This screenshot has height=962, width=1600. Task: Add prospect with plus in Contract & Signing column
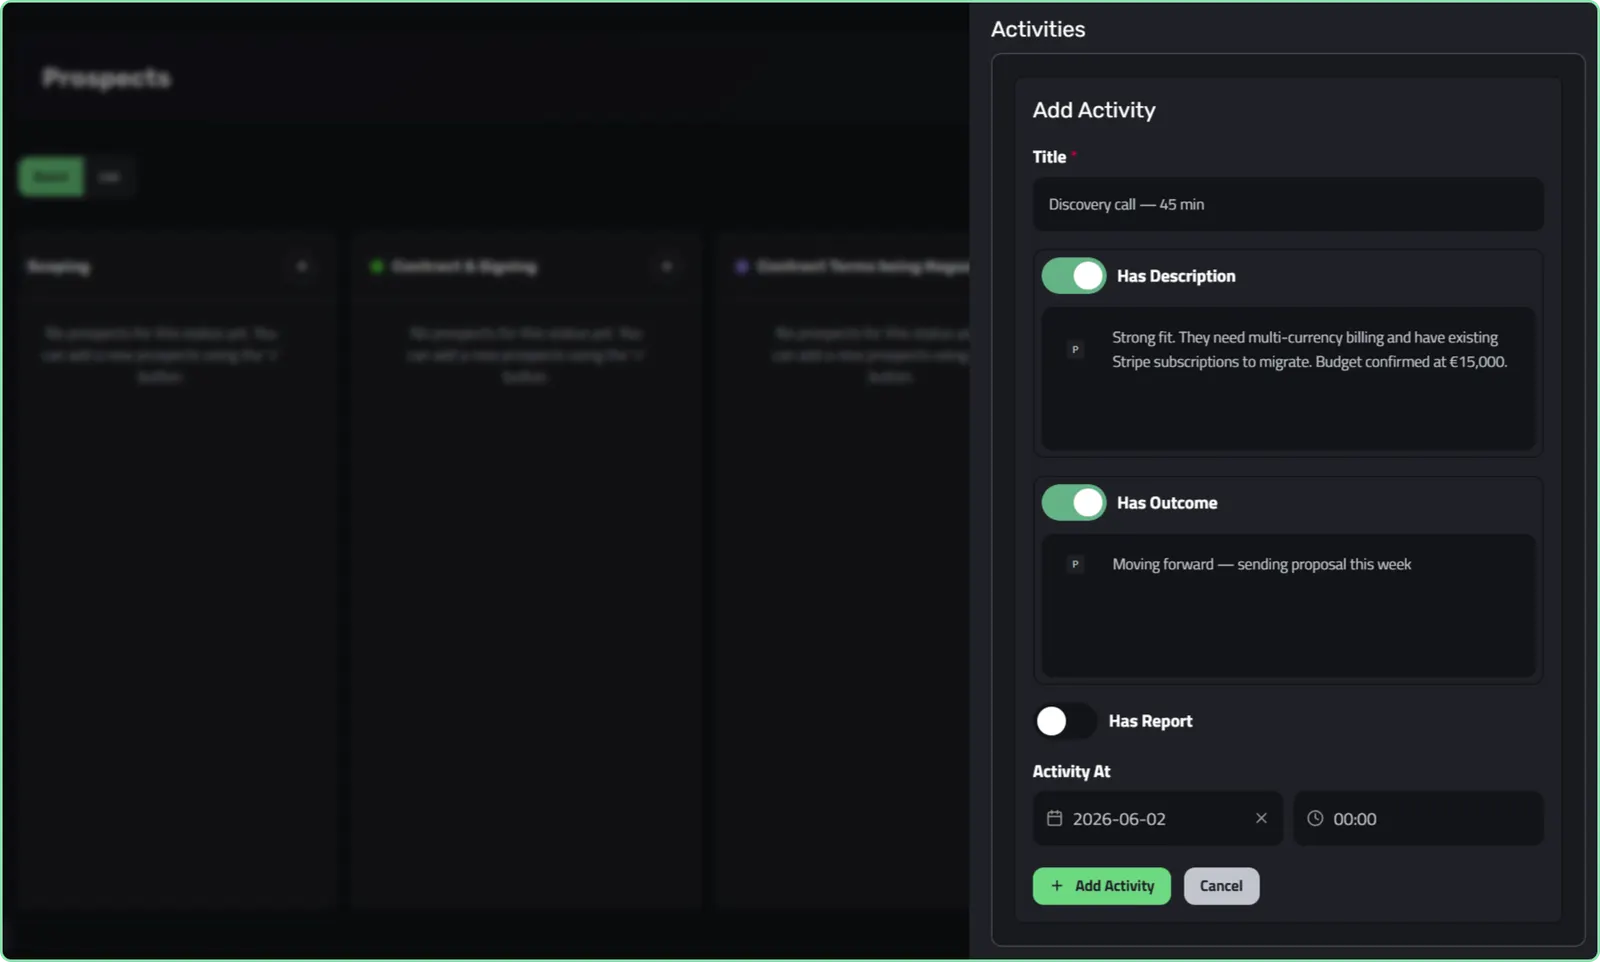[x=667, y=266]
